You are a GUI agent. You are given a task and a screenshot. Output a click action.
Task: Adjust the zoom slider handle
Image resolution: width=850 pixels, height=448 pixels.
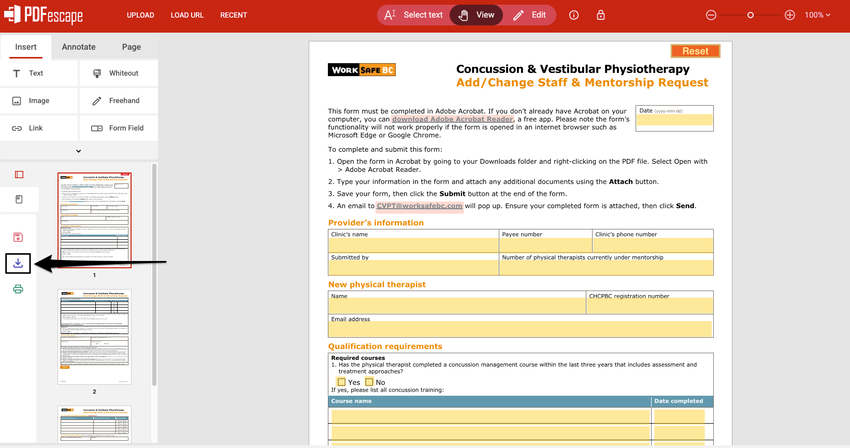[750, 15]
